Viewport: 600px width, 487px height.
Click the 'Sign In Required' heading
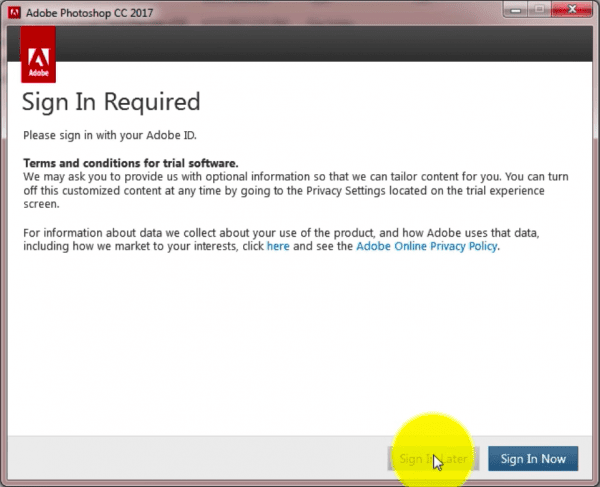(x=111, y=102)
